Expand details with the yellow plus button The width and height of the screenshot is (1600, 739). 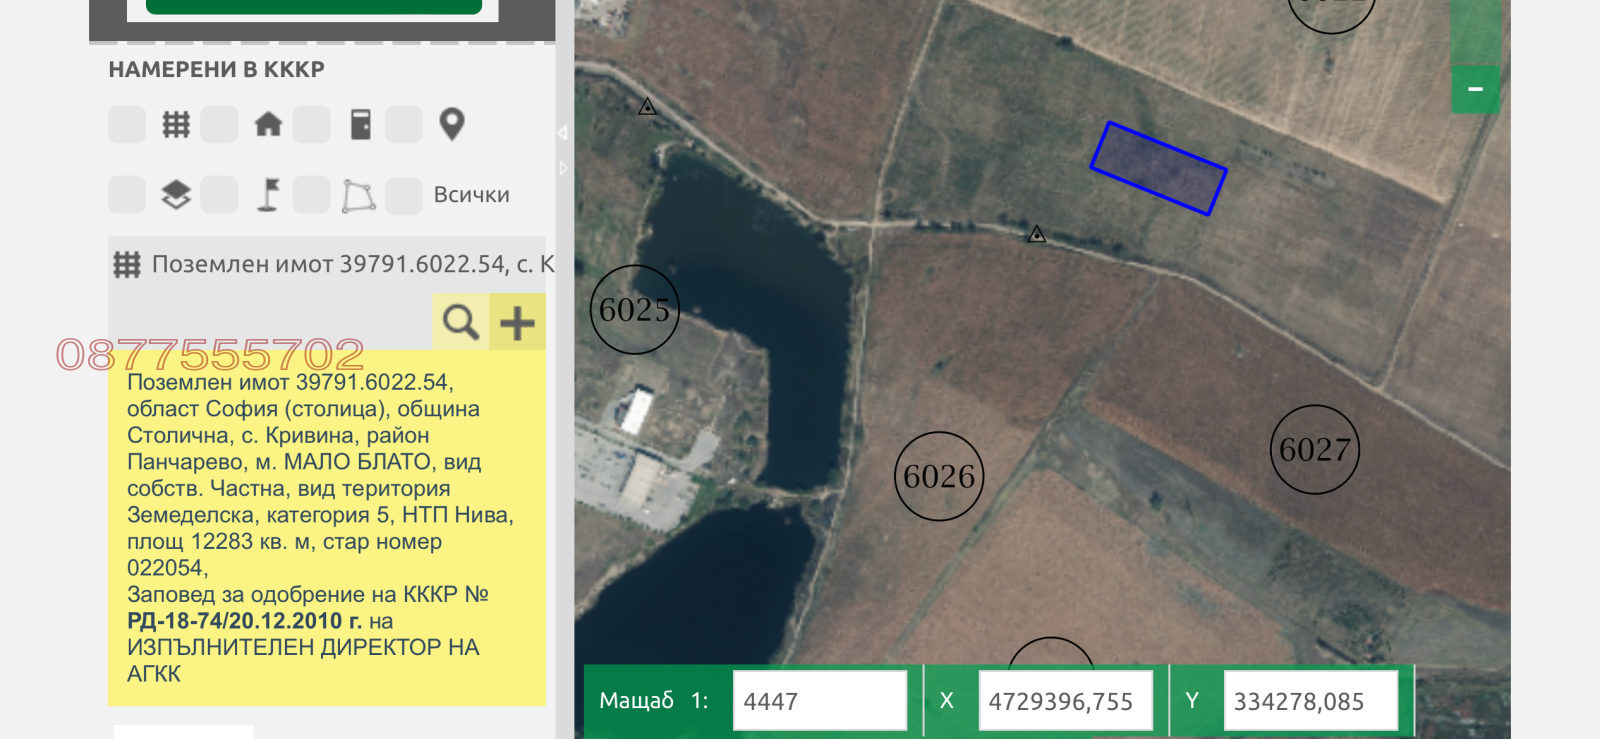(517, 322)
